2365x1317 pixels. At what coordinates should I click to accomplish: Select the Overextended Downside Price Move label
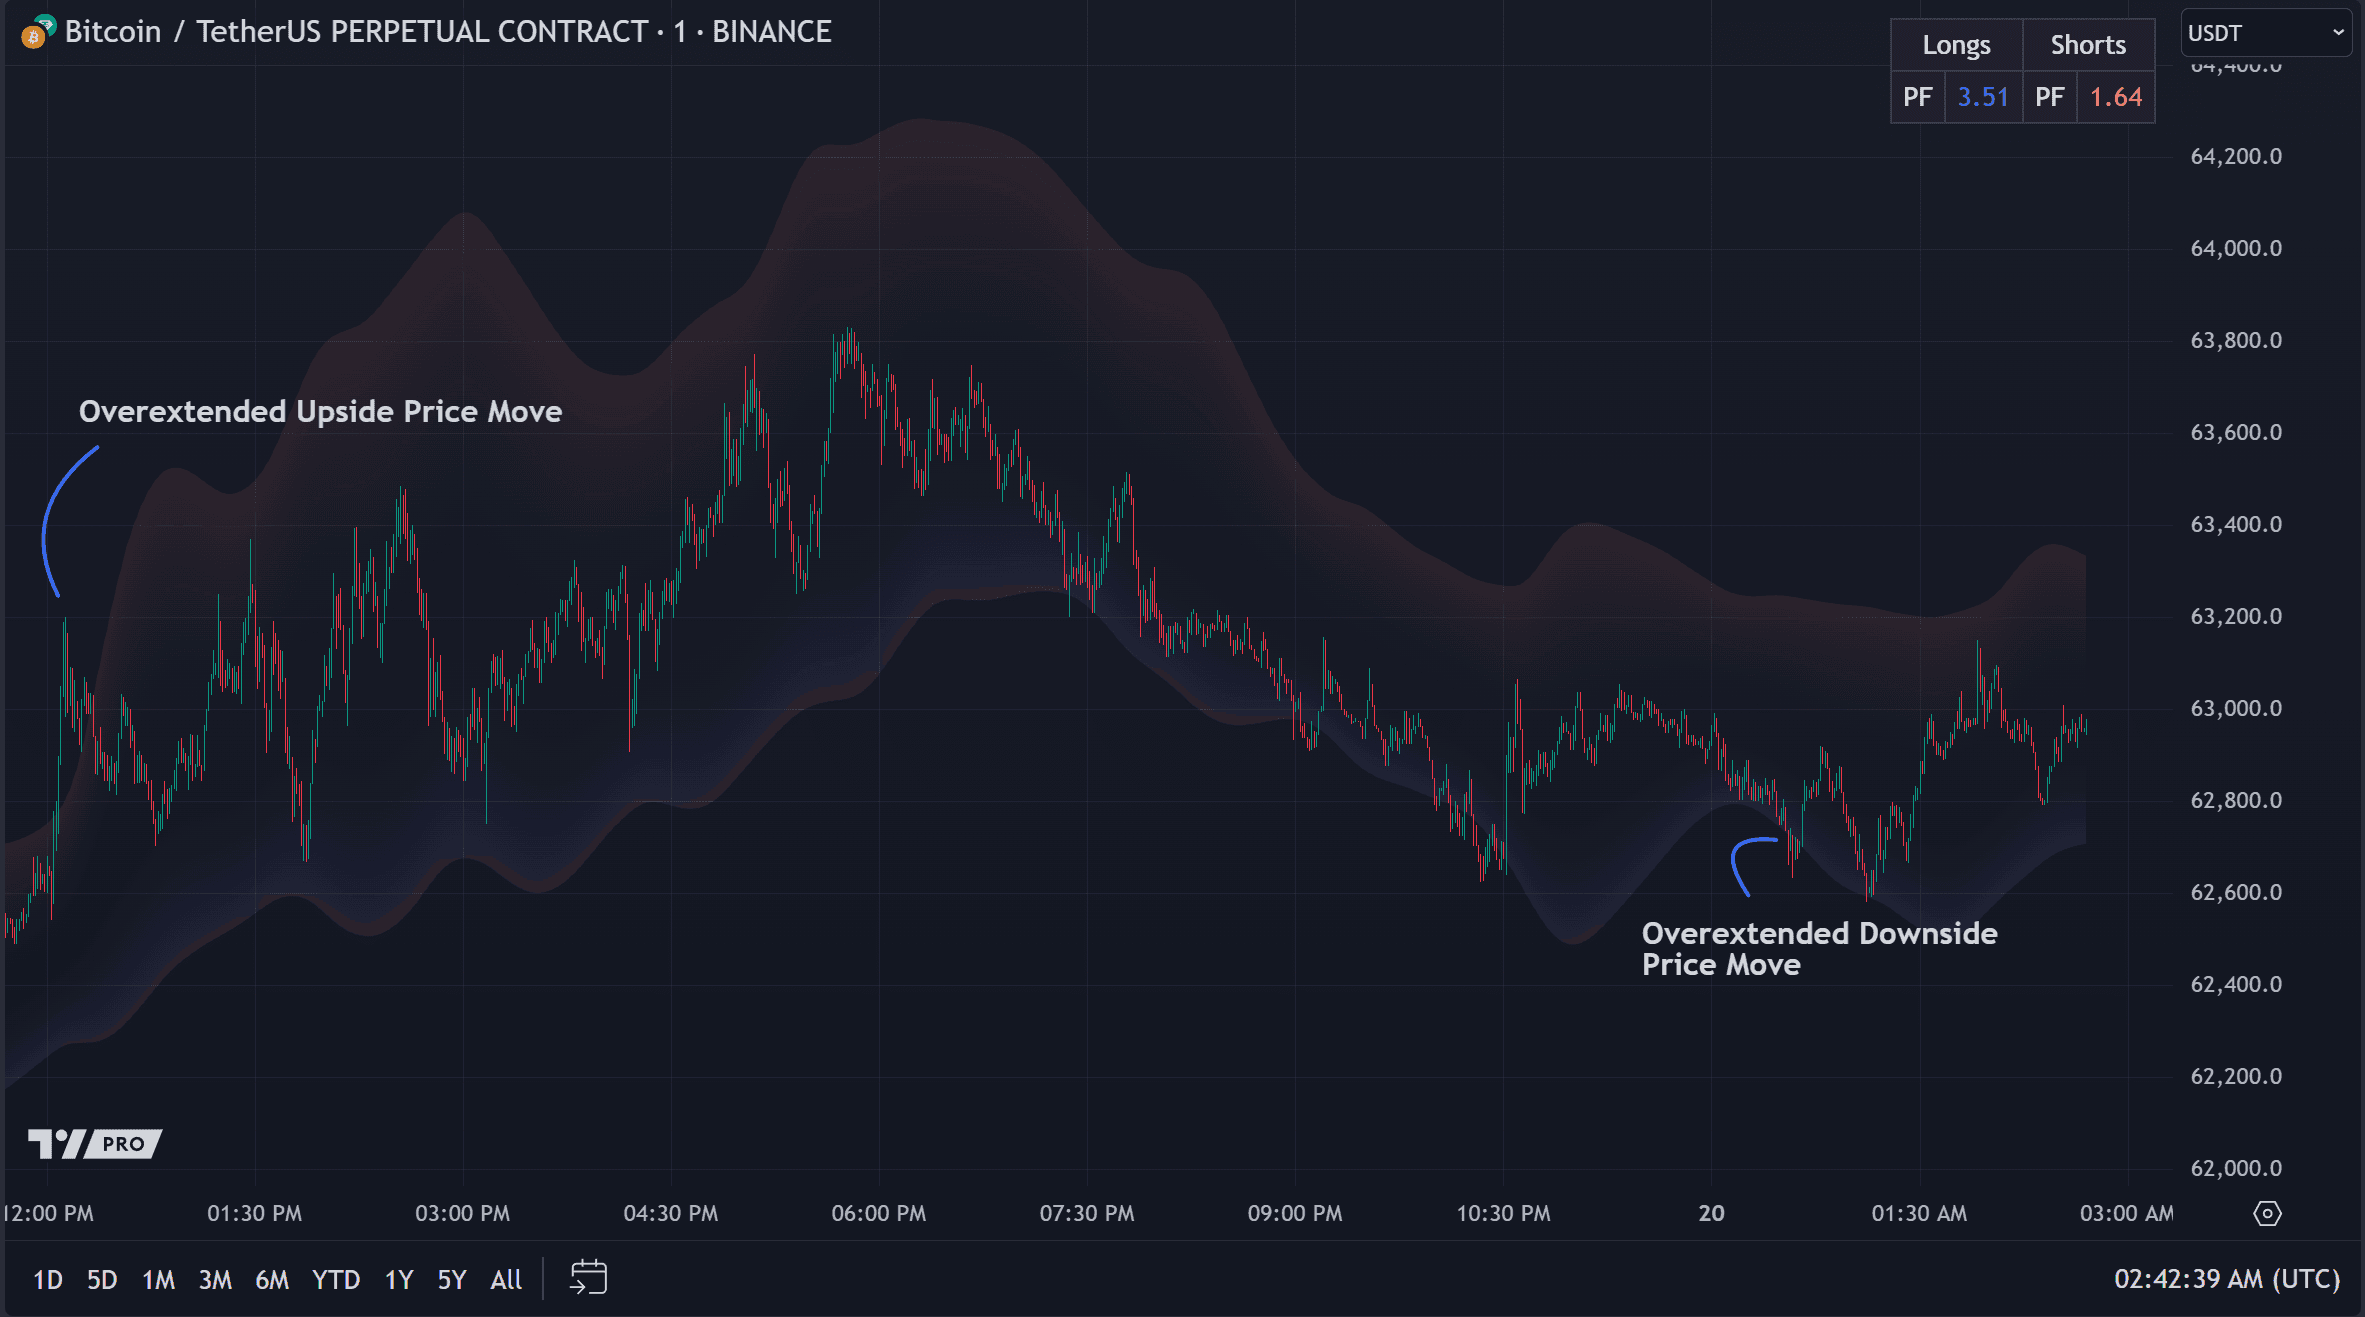[x=1819, y=949]
